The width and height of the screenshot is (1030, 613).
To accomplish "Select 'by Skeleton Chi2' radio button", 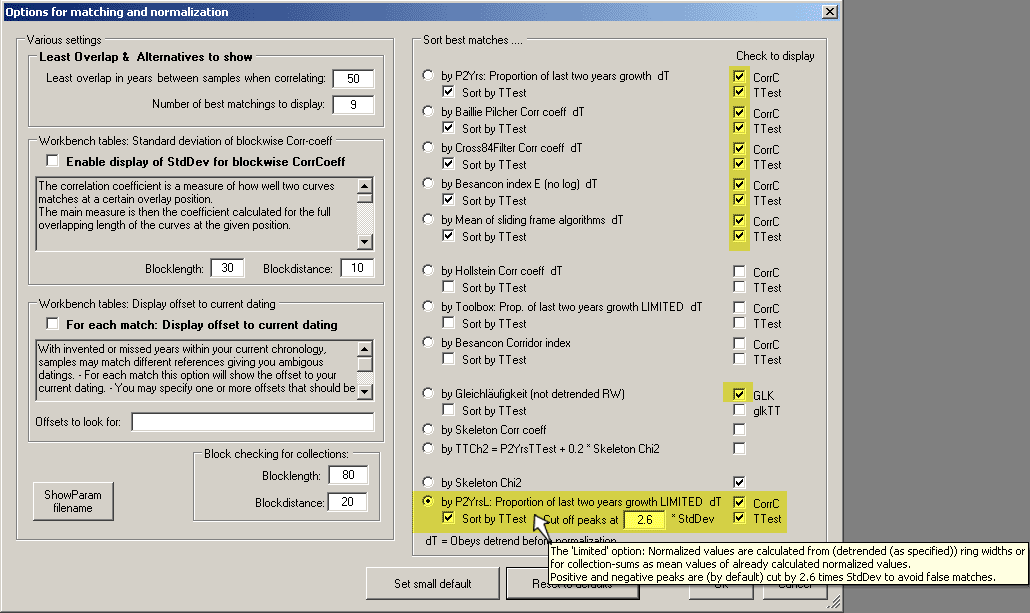I will click(428, 482).
